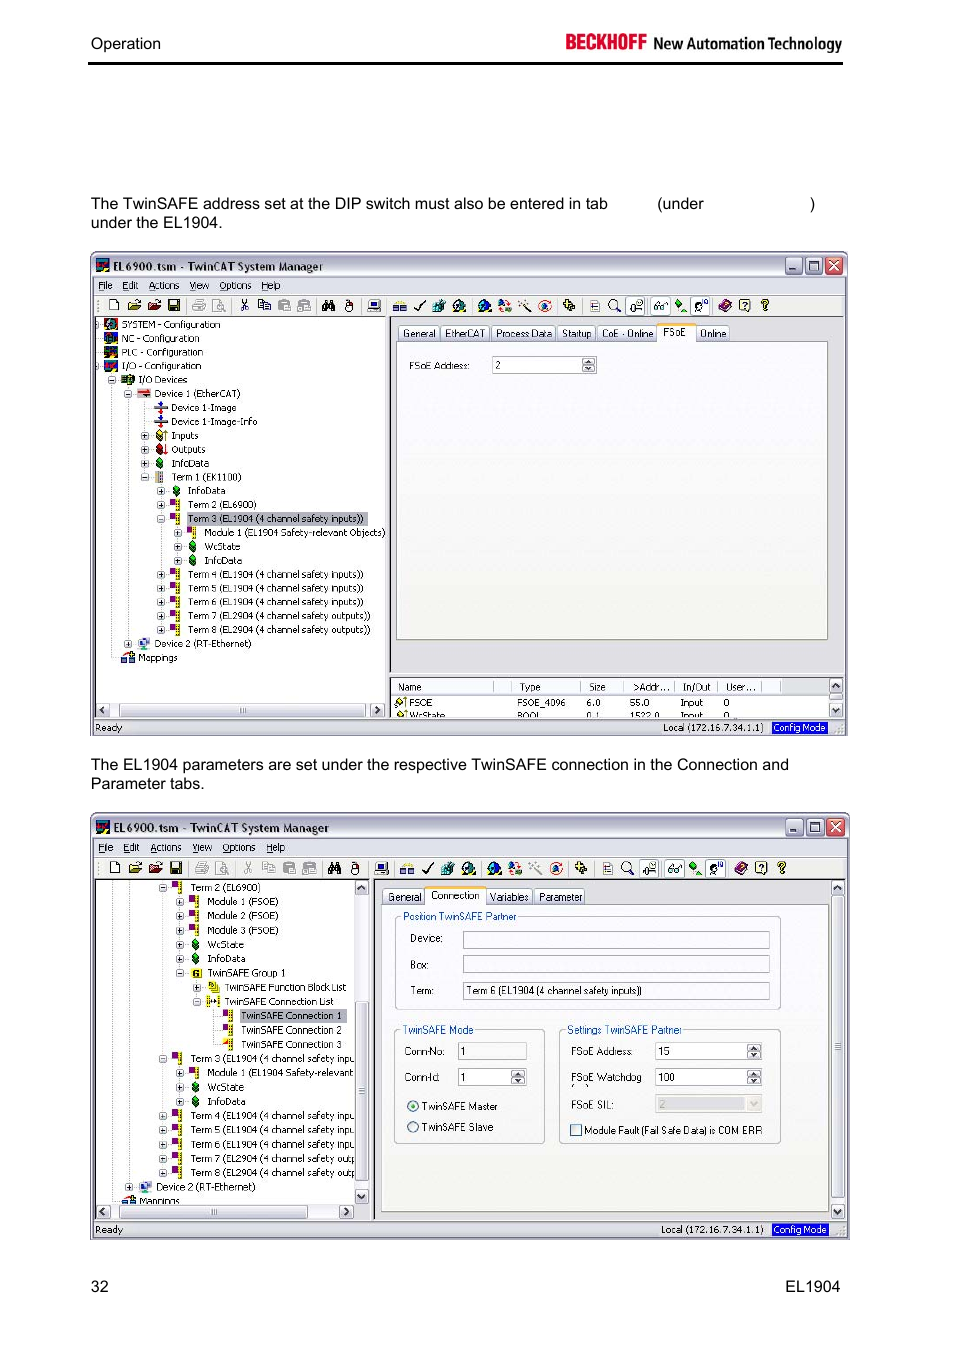Select the TwinSAFE Slave radio button

pyautogui.click(x=413, y=1127)
